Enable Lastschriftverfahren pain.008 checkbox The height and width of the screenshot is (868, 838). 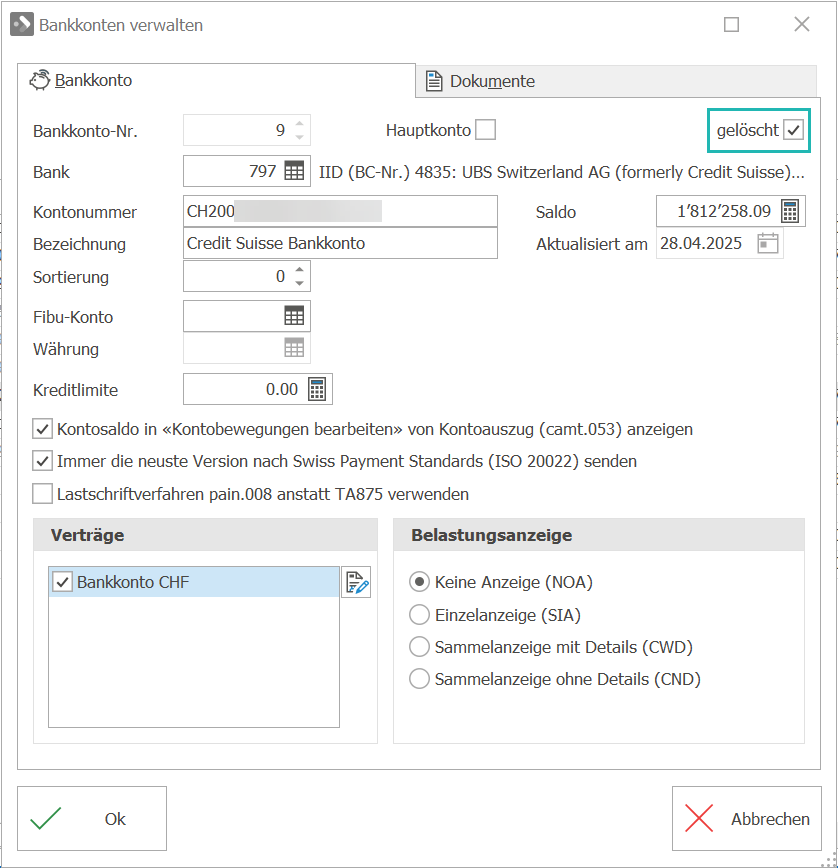(x=43, y=494)
